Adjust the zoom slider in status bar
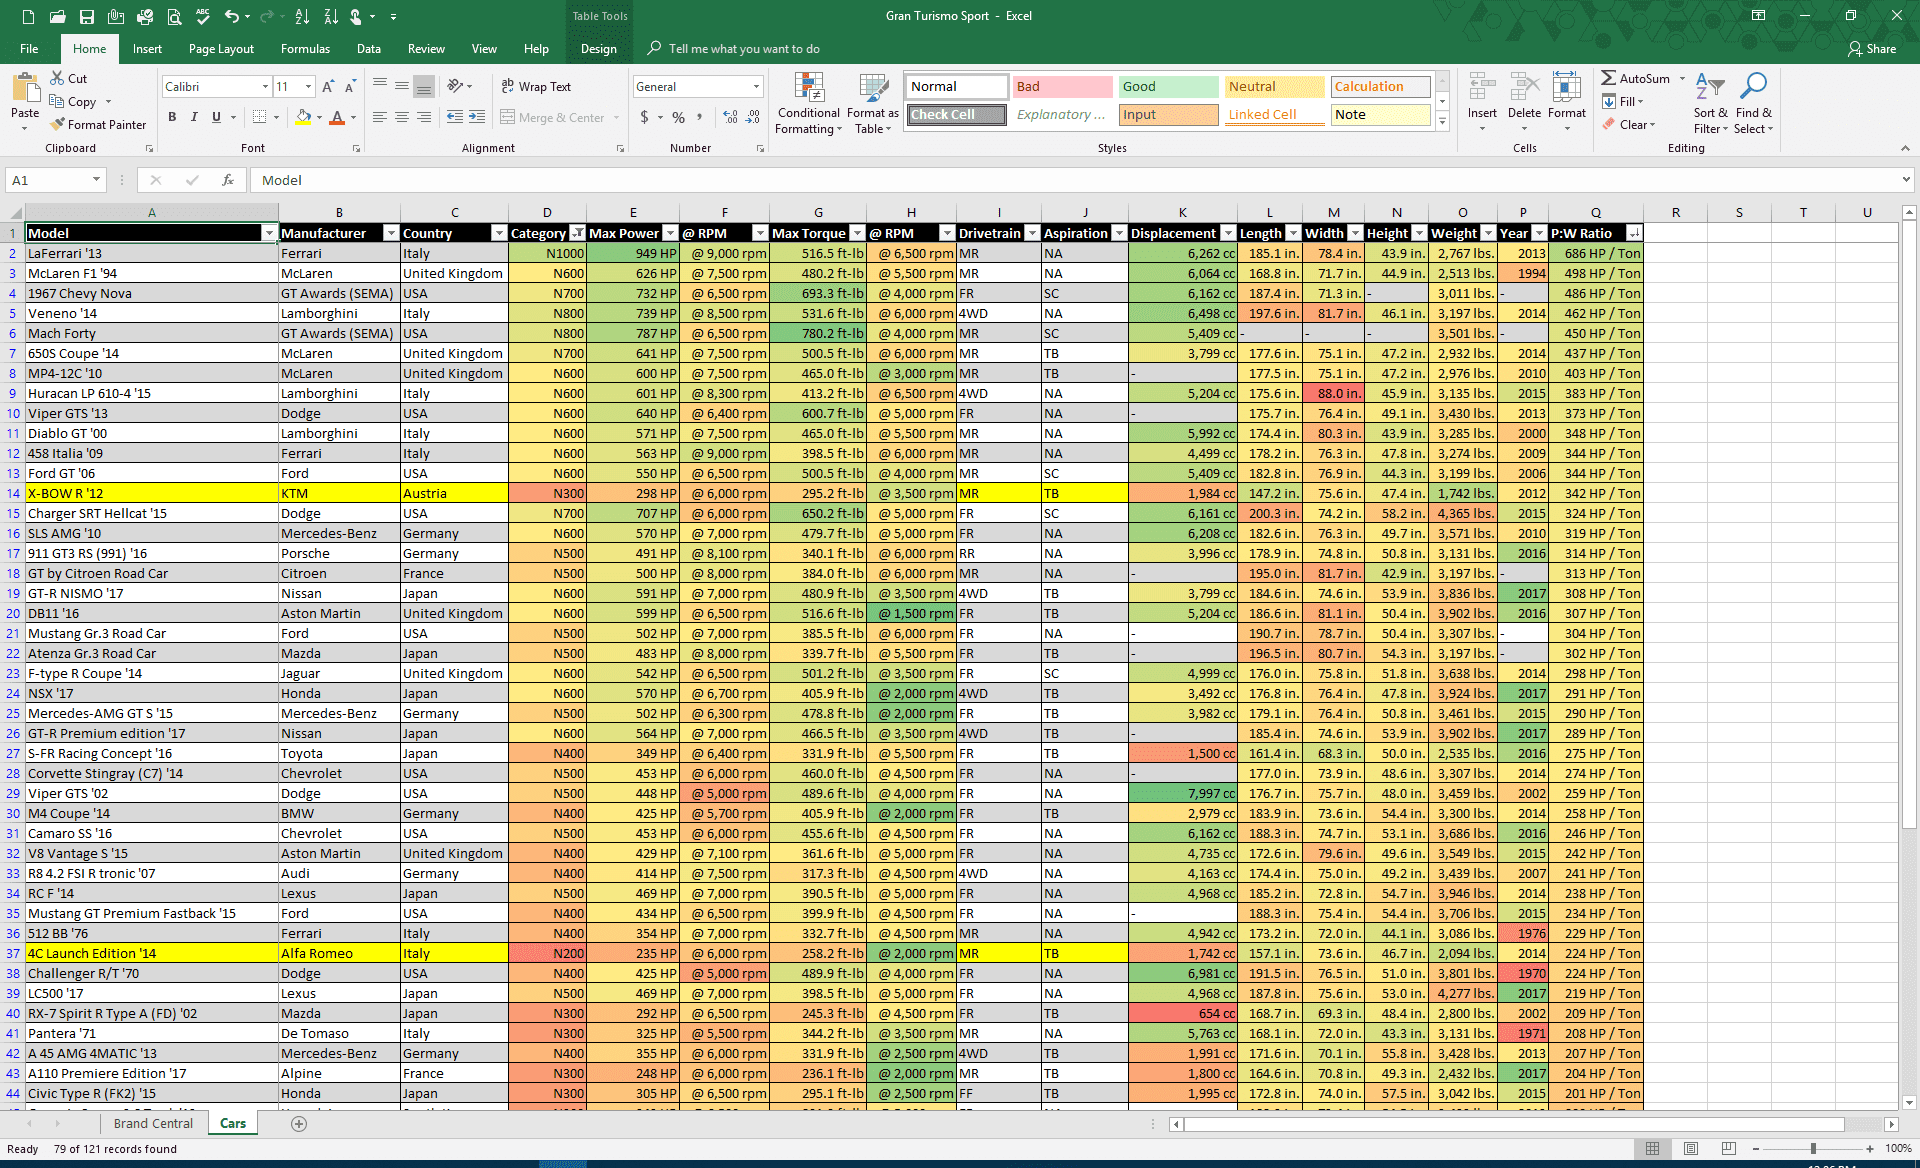Image resolution: width=1920 pixels, height=1168 pixels. (1812, 1148)
